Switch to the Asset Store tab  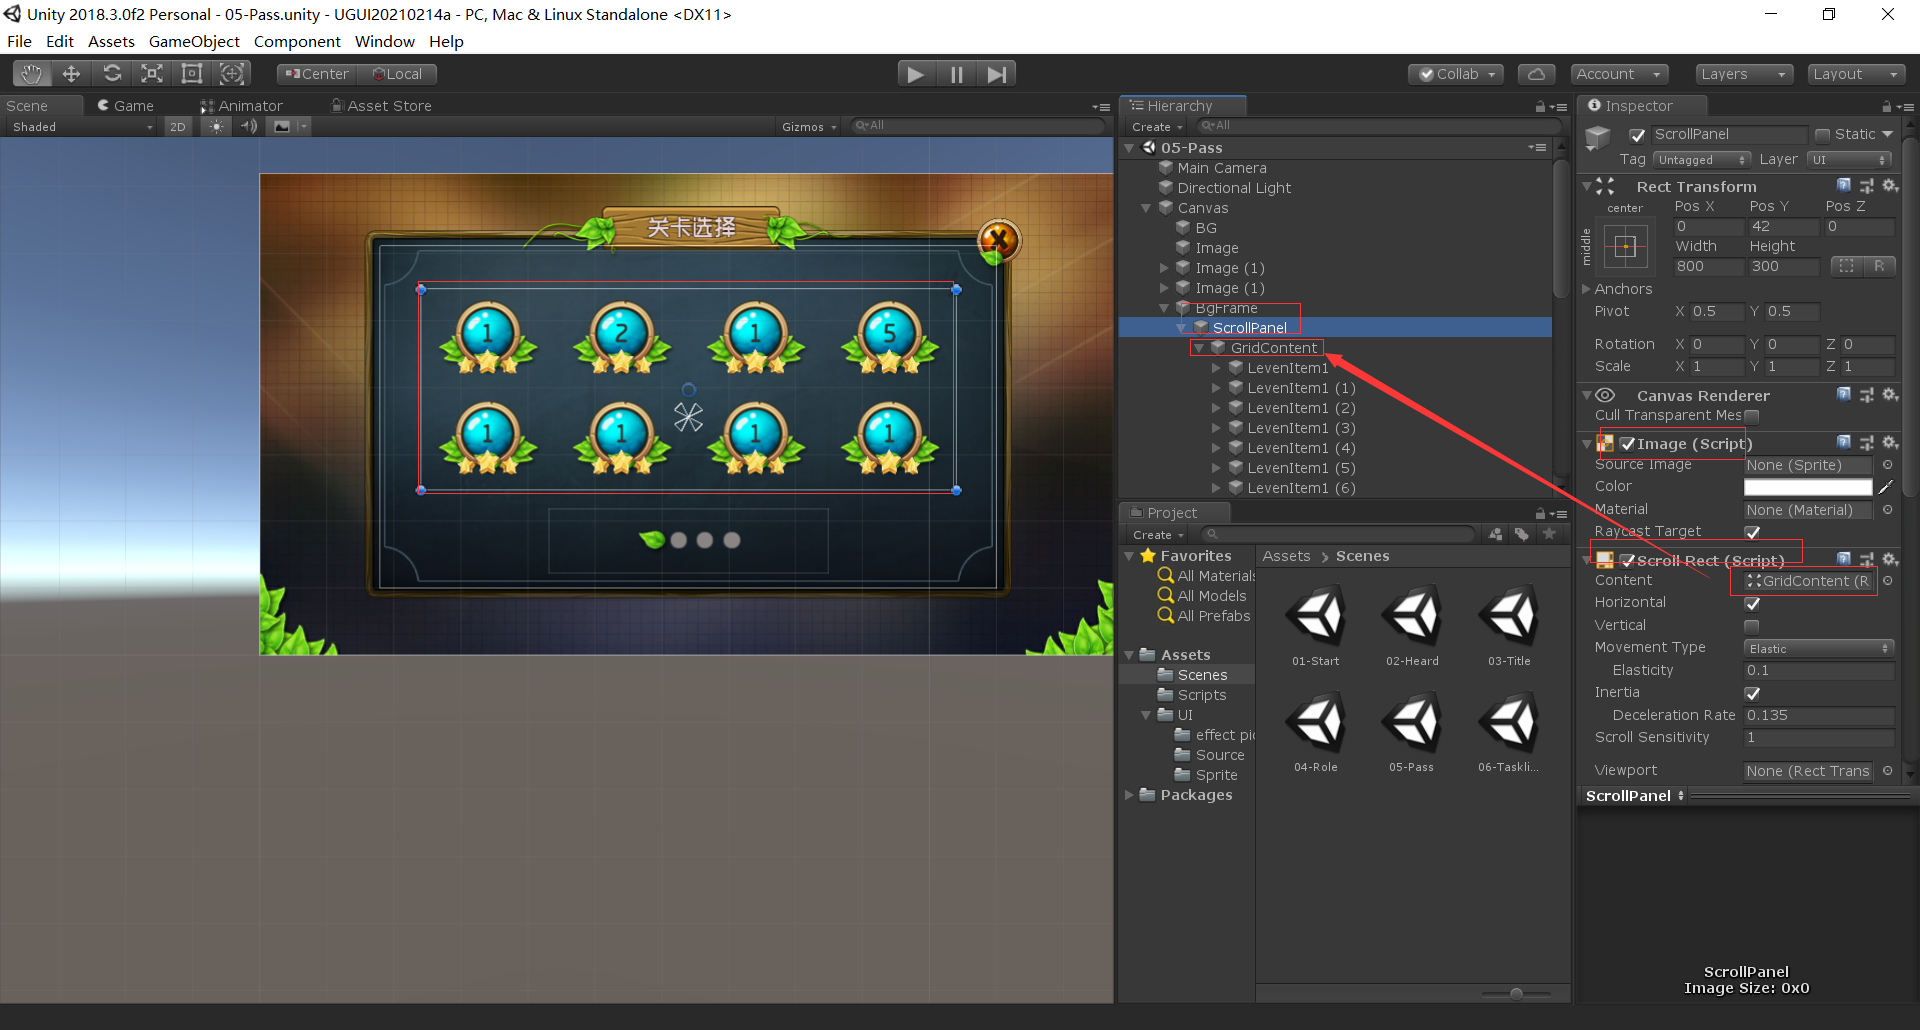click(x=381, y=105)
